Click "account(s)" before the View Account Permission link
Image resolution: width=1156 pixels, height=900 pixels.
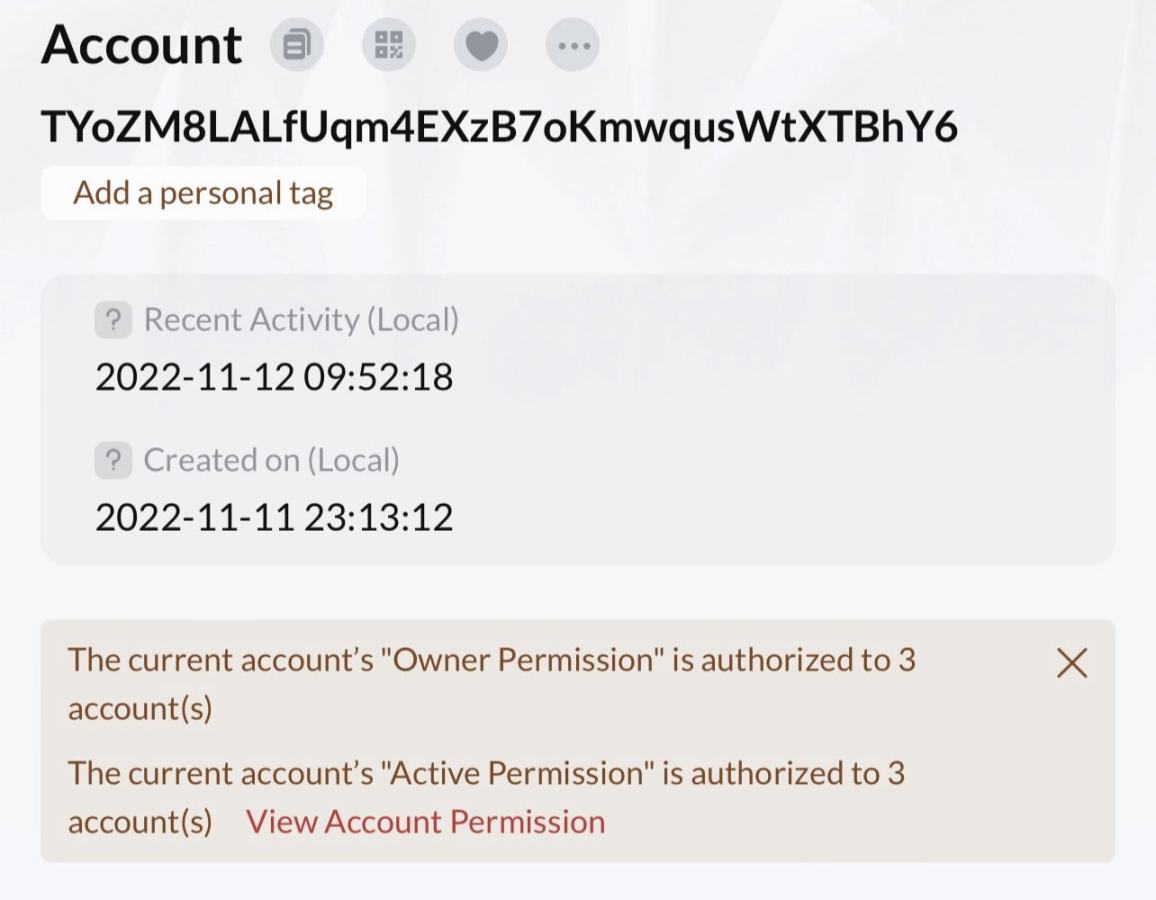(140, 822)
